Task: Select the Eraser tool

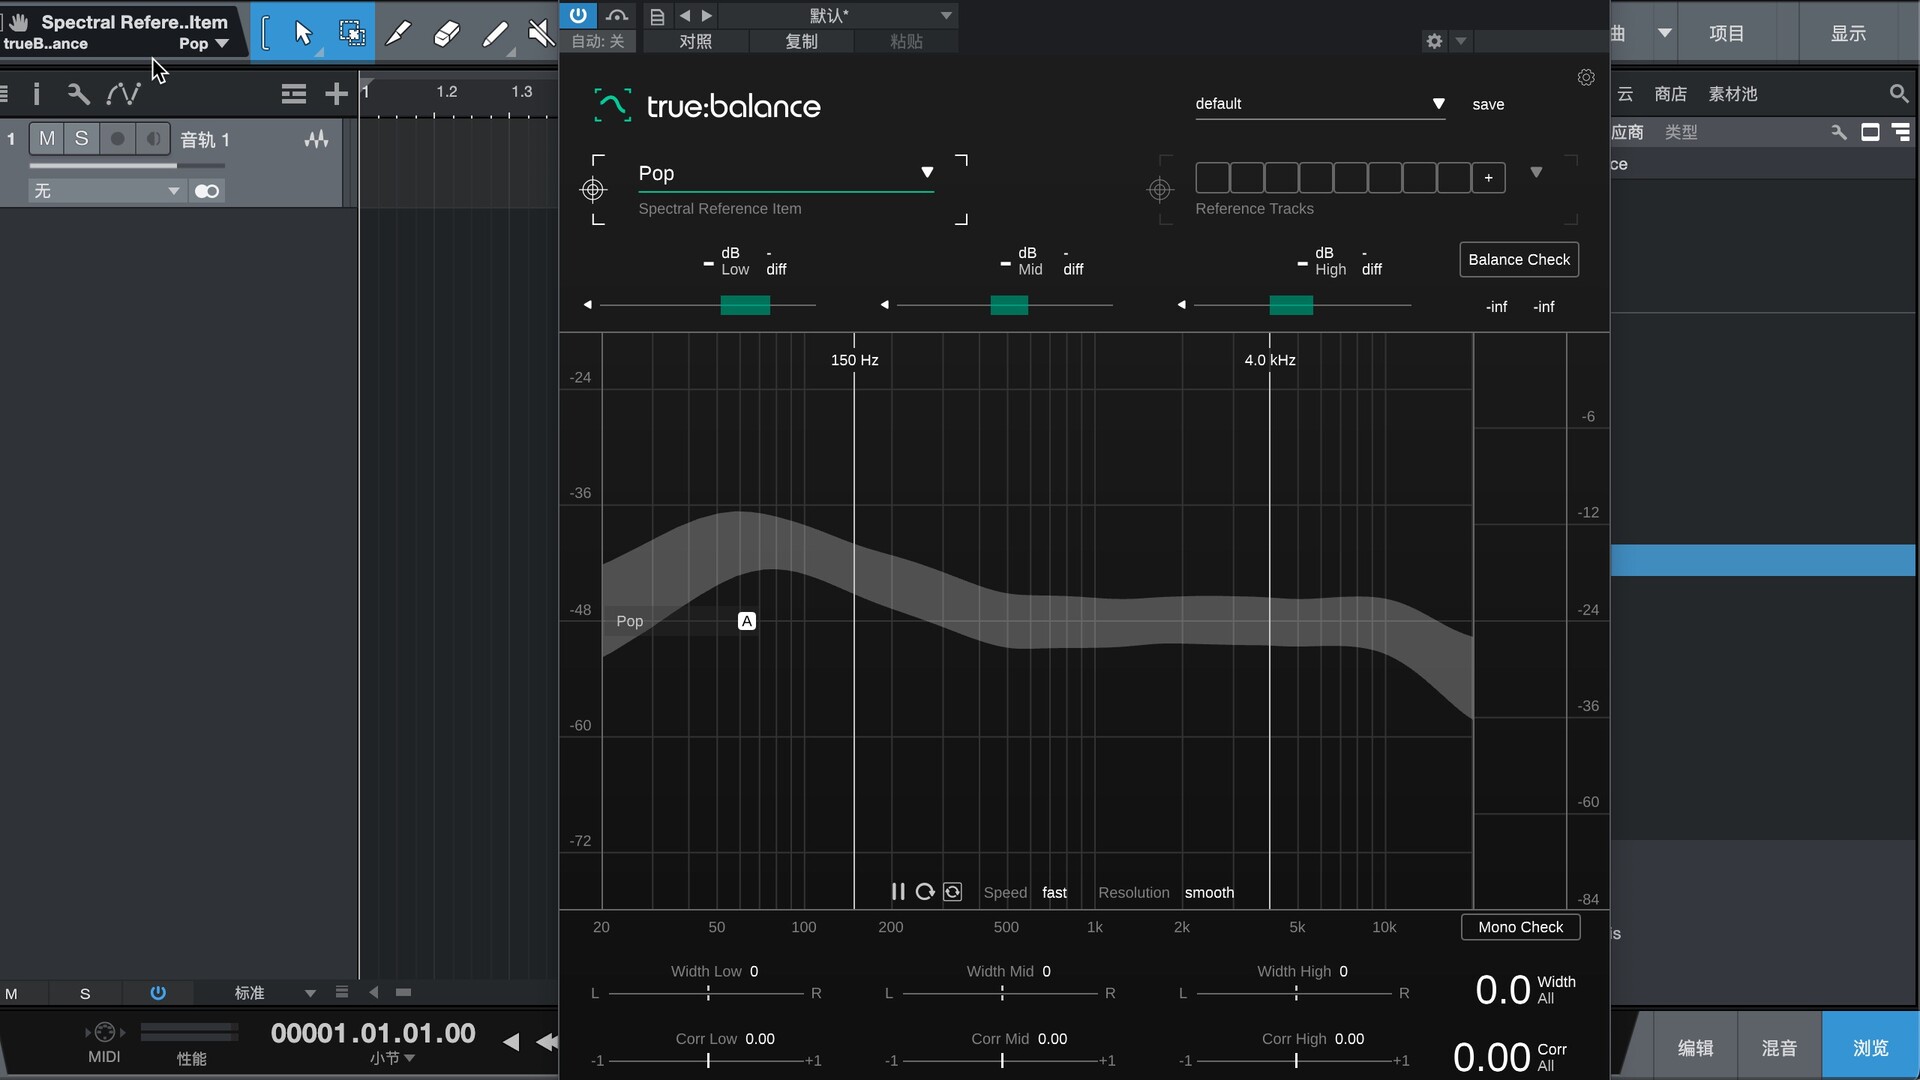Action: tap(446, 33)
